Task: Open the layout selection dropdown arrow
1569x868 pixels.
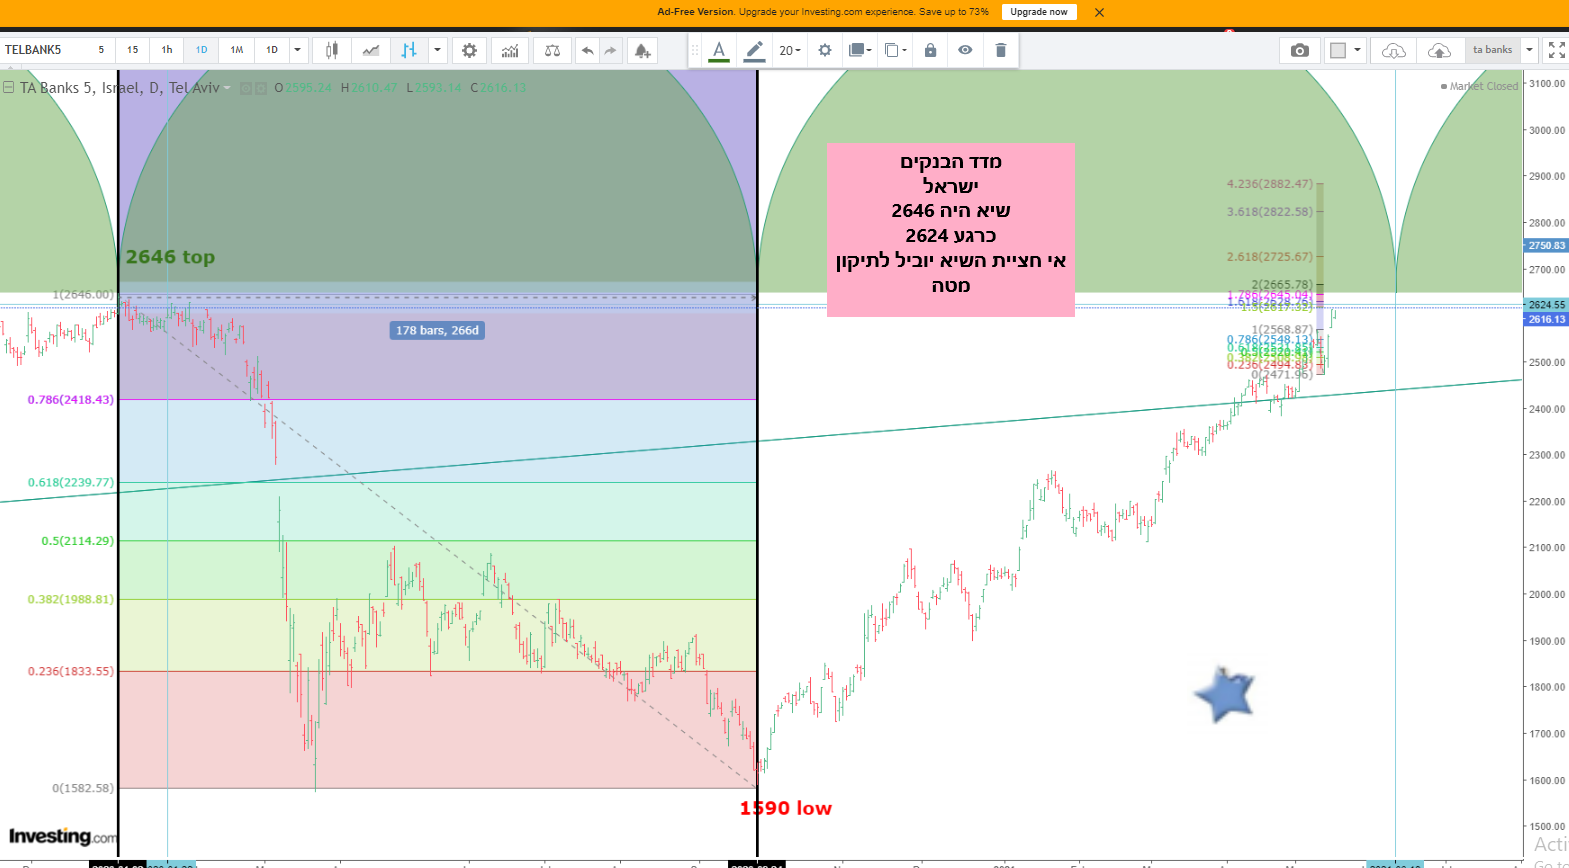Action: 1357,50
